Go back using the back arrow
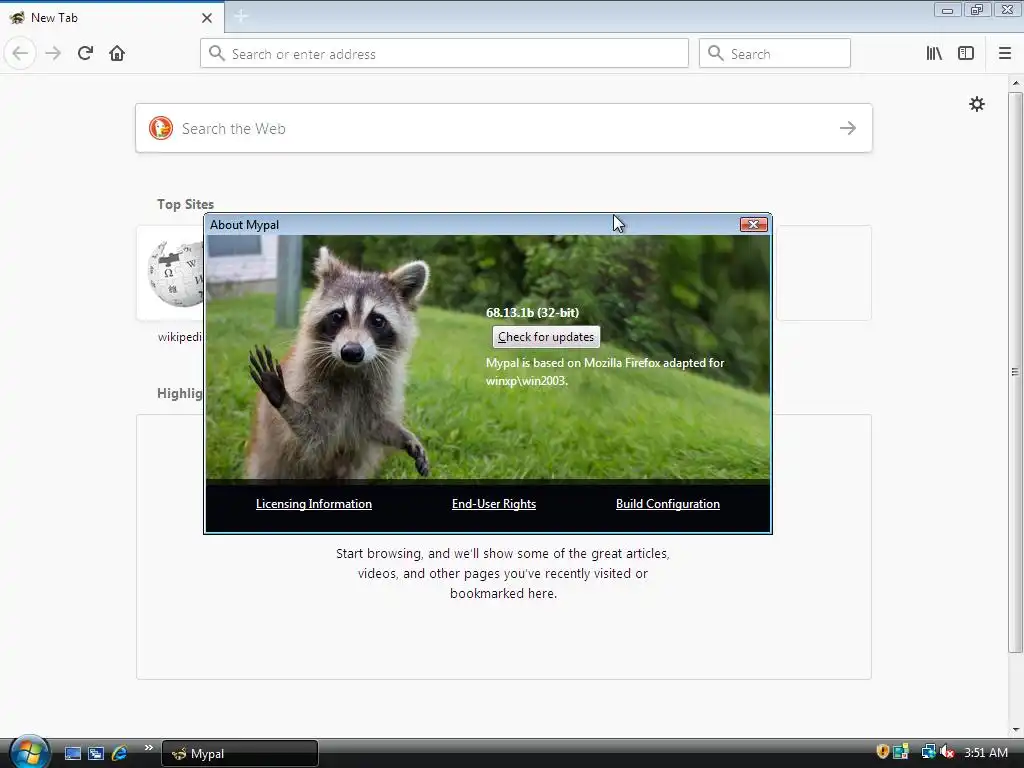Screen dimensions: 1024x768 [20, 53]
